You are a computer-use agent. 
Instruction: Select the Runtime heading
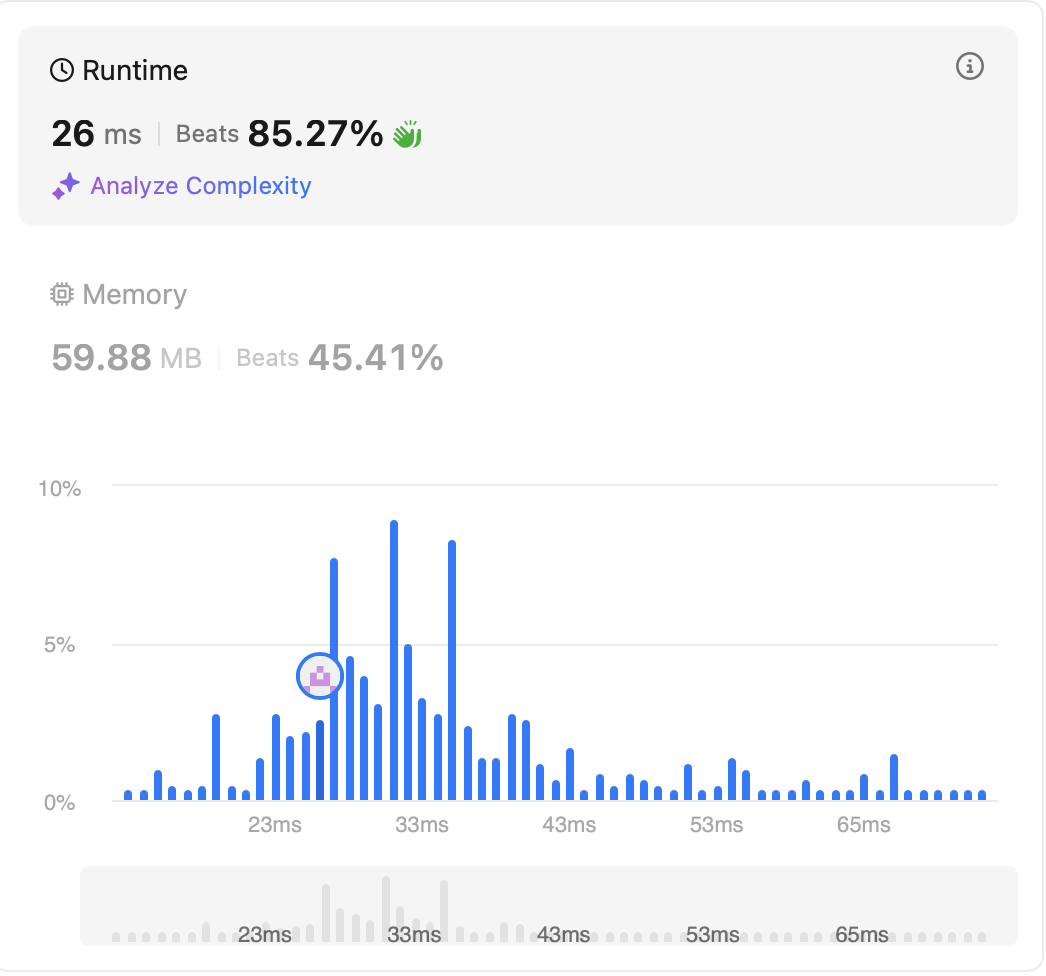tap(134, 71)
